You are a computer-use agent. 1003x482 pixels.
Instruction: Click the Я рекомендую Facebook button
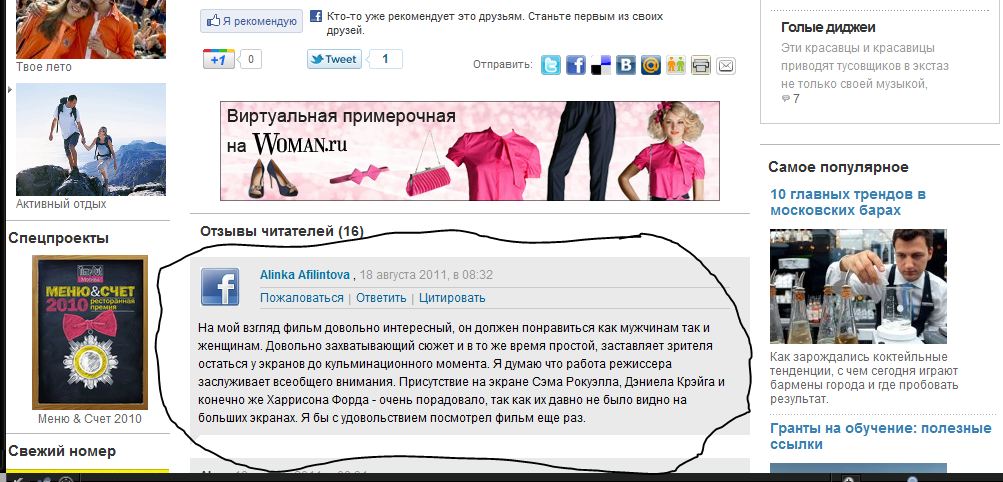(x=251, y=21)
